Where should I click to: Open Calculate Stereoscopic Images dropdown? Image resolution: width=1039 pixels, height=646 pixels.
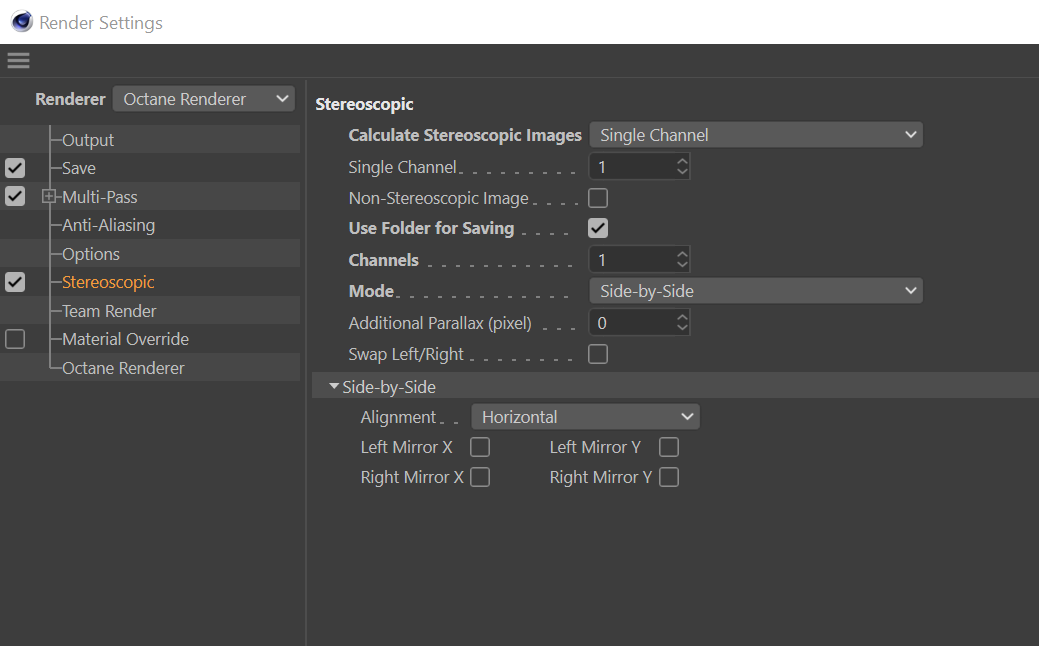click(756, 135)
